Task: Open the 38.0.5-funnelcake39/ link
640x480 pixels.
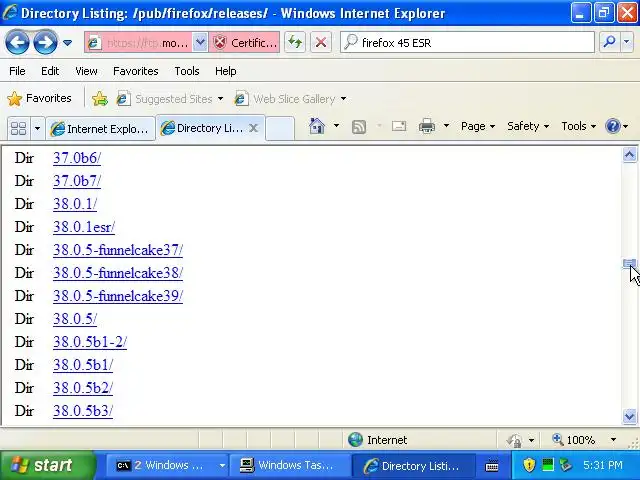Action: pyautogui.click(x=118, y=296)
